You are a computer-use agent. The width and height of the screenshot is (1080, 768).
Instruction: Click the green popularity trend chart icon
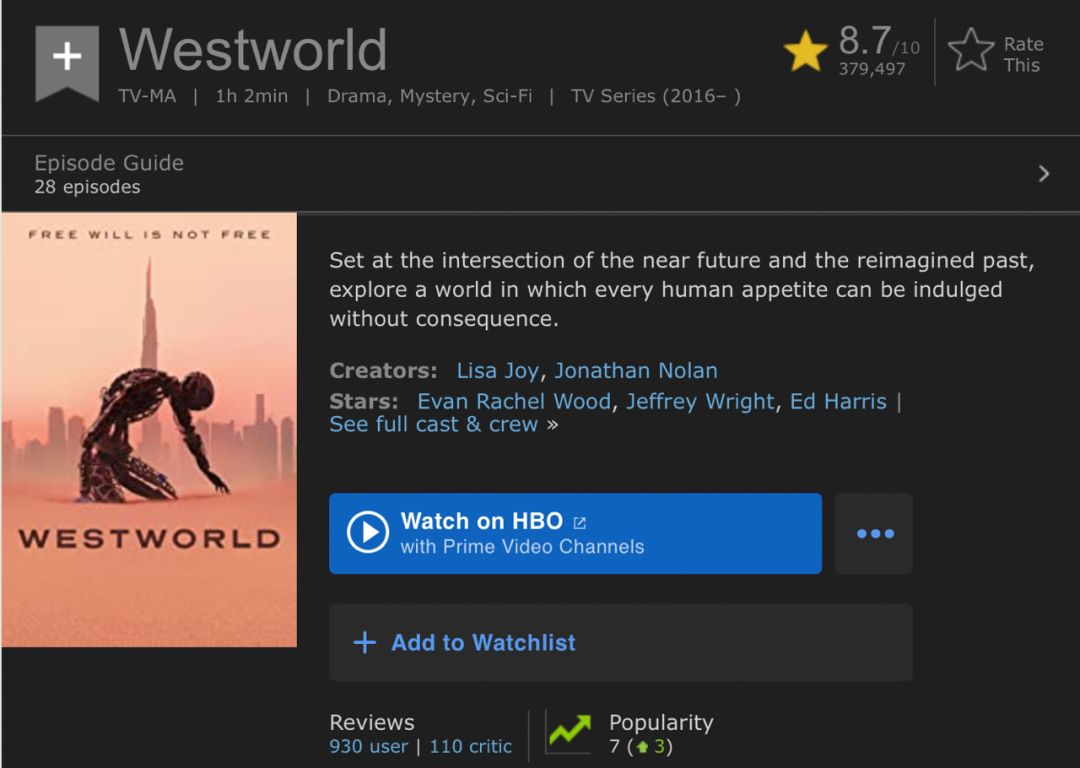568,733
